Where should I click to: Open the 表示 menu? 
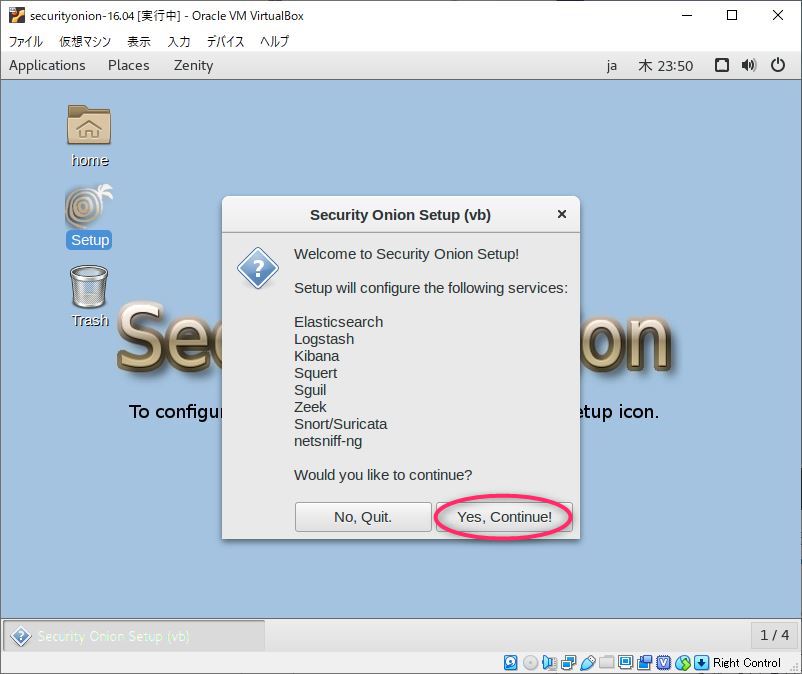[139, 41]
